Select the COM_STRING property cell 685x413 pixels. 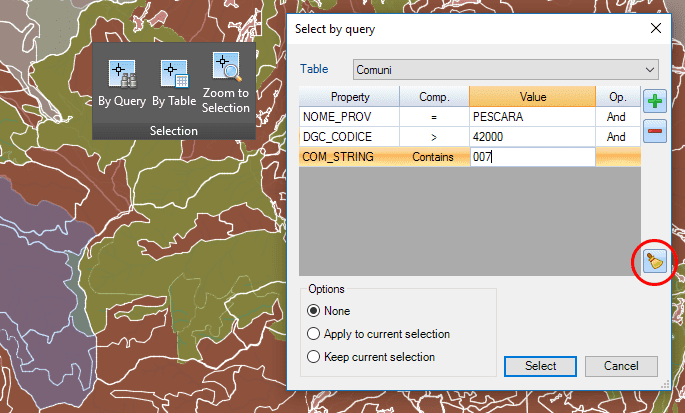[349, 157]
